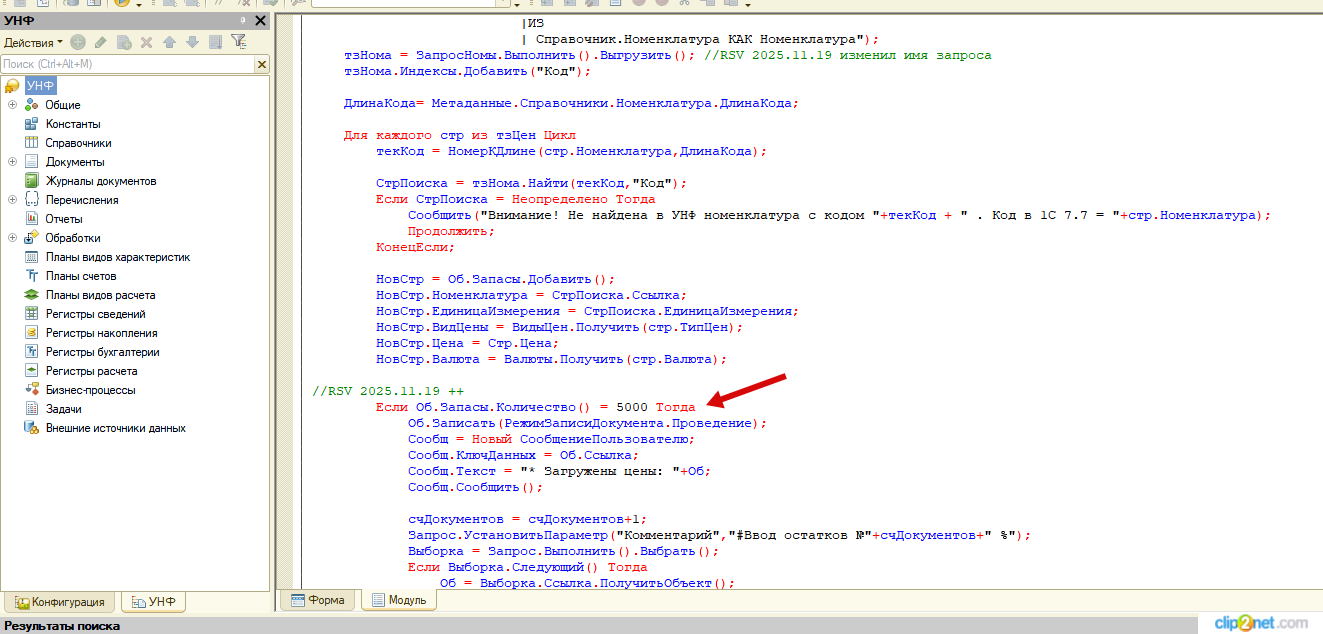The height and width of the screenshot is (634, 1323).
Task: Click line 'Если Выборка.Следующий() Тогда'
Action: point(527,567)
